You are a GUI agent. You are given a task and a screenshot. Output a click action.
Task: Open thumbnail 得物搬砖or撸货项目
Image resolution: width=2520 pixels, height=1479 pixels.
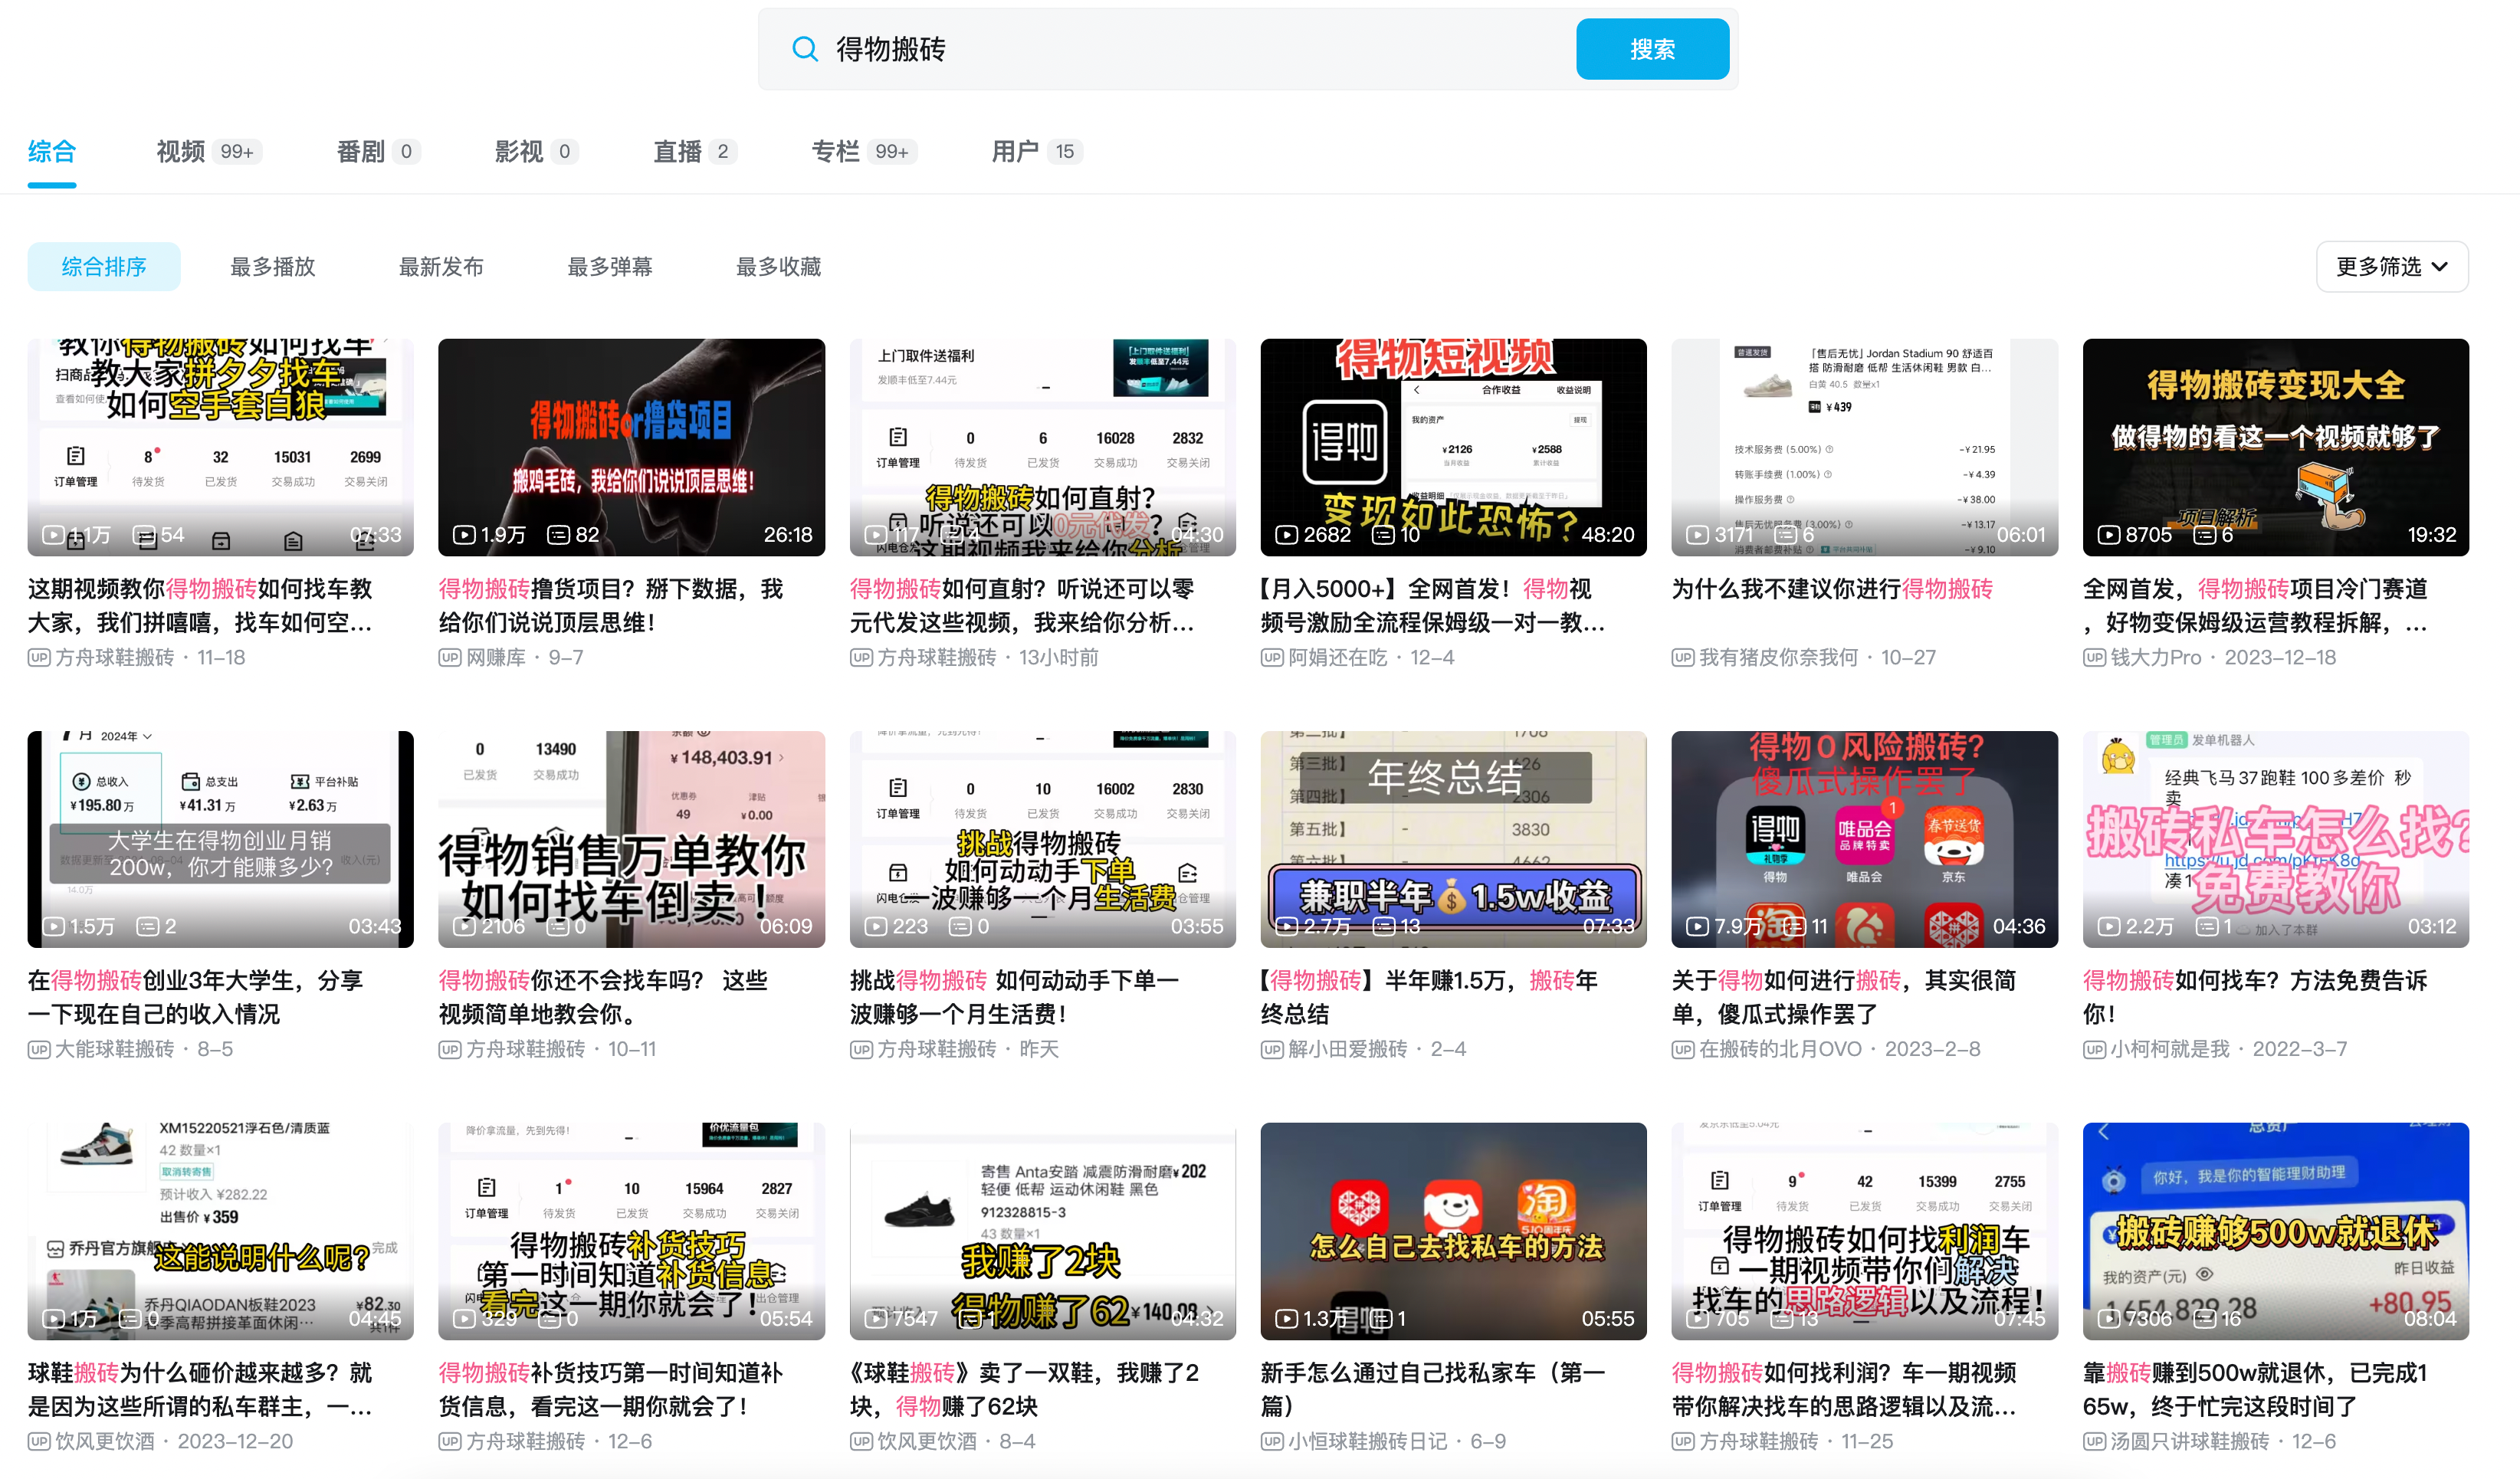pos(631,447)
